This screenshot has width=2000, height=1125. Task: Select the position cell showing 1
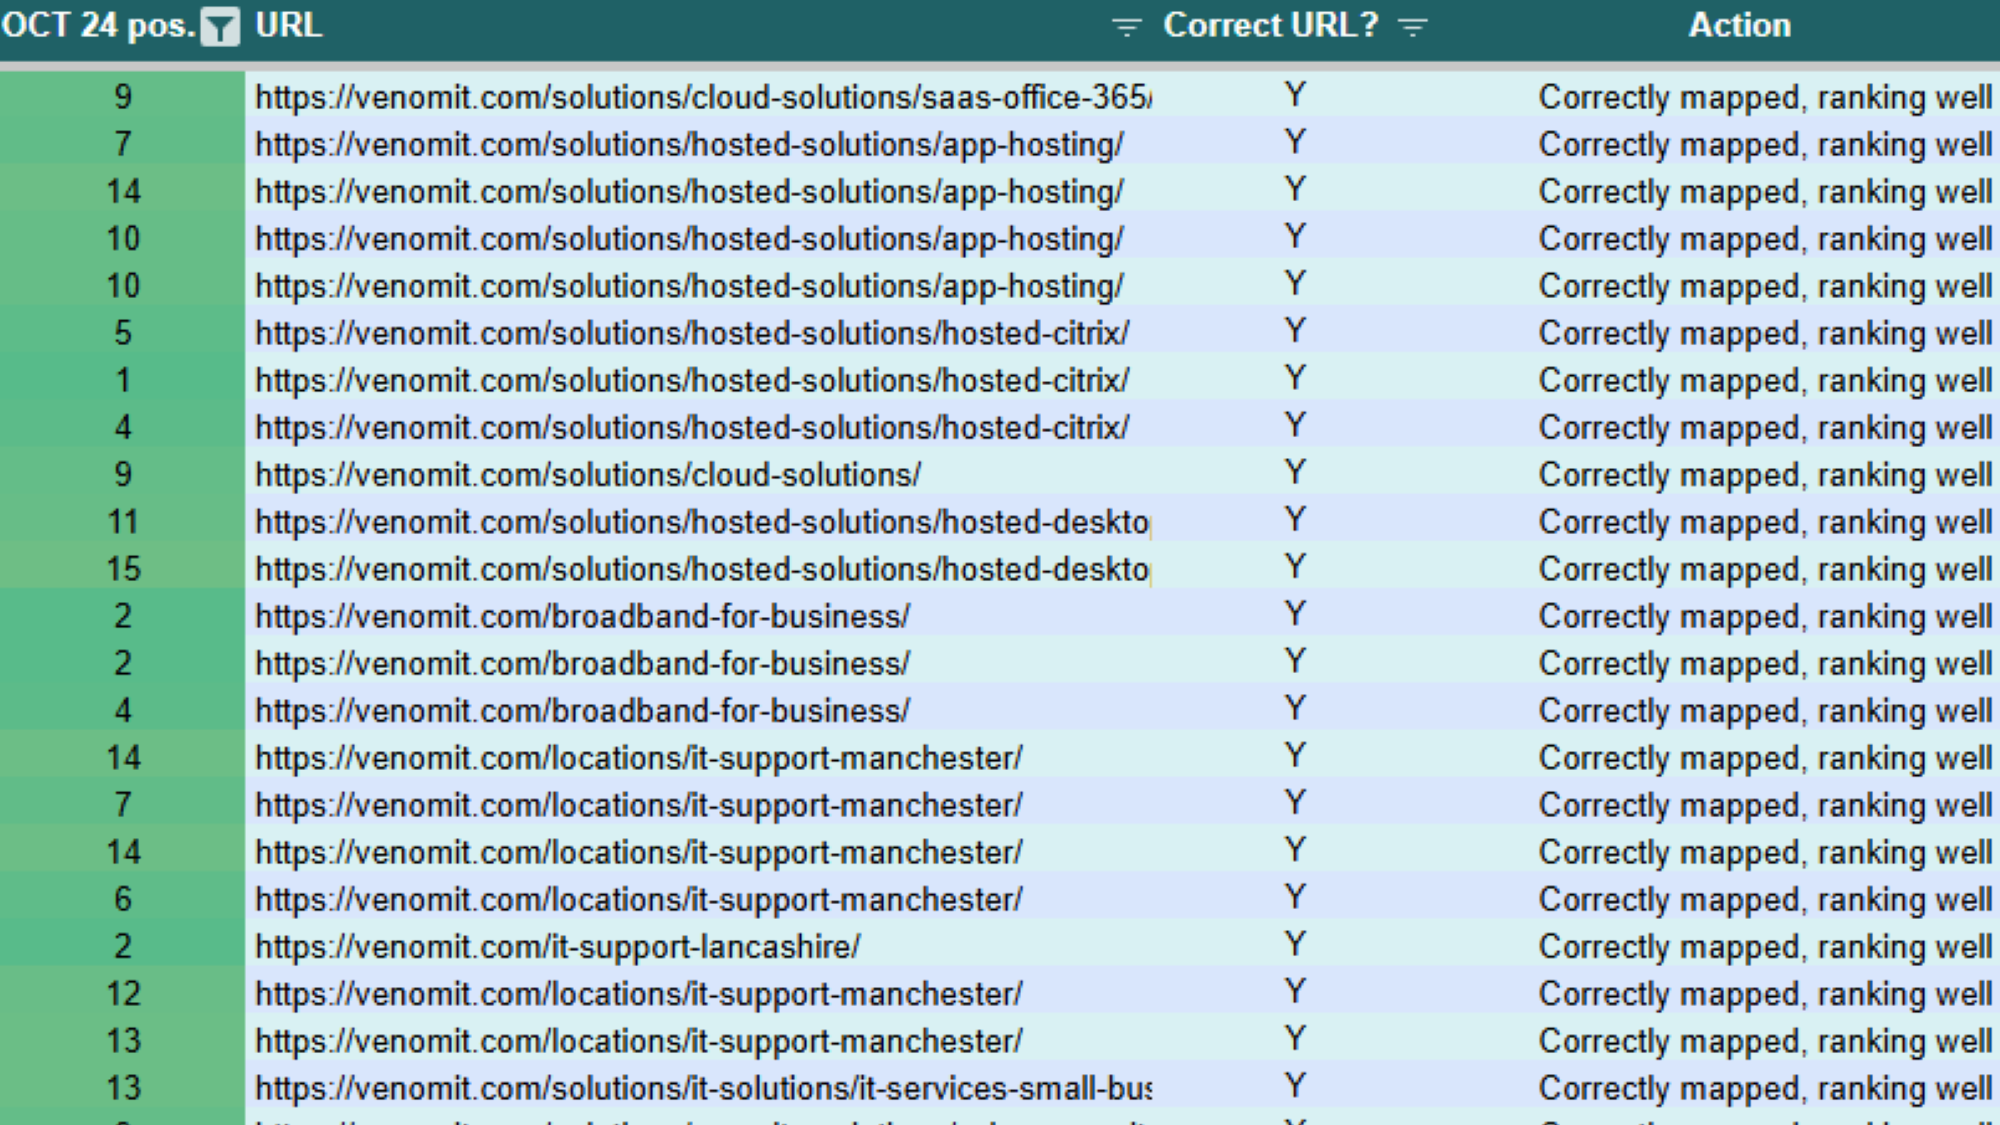click(x=123, y=380)
